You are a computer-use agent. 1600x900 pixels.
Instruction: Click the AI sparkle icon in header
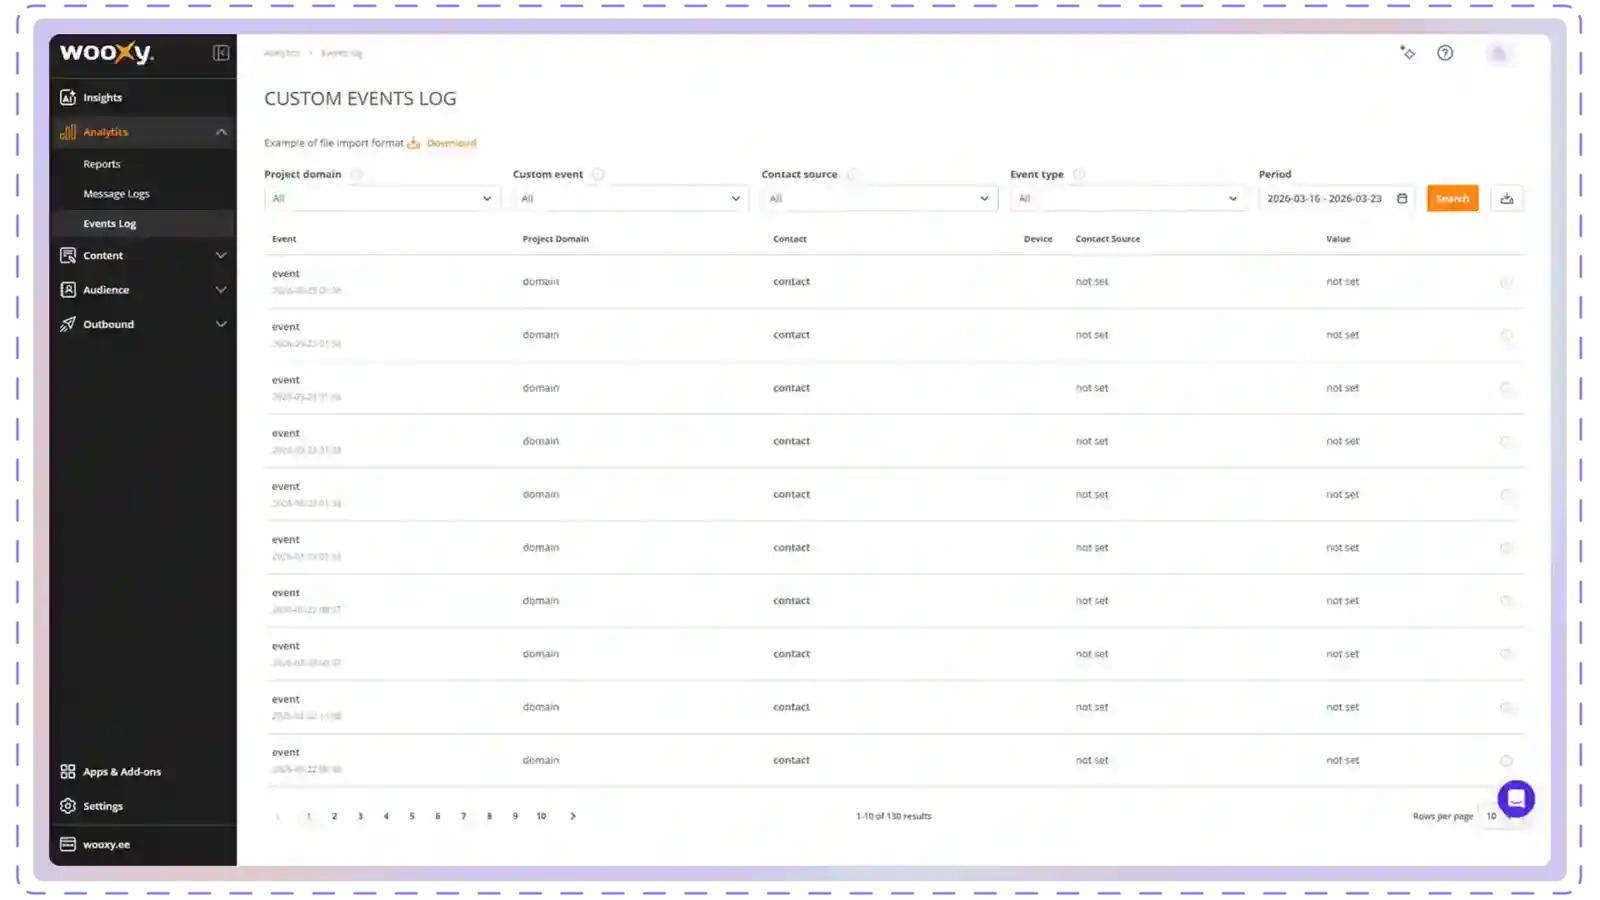click(x=1407, y=53)
